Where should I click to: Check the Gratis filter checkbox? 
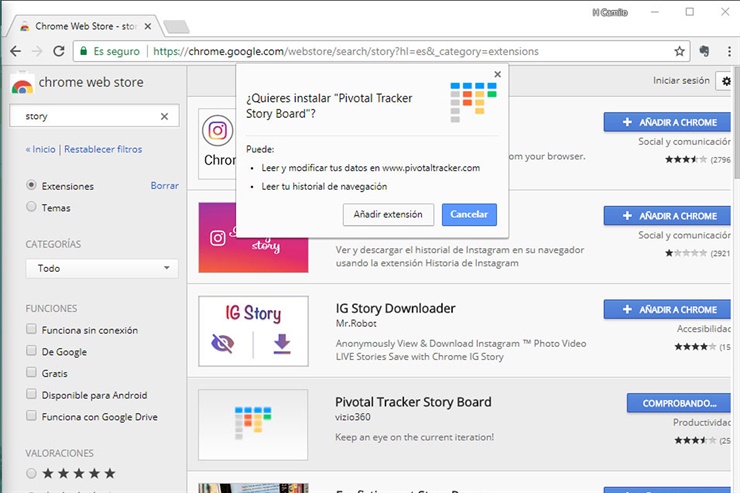[x=32, y=373]
